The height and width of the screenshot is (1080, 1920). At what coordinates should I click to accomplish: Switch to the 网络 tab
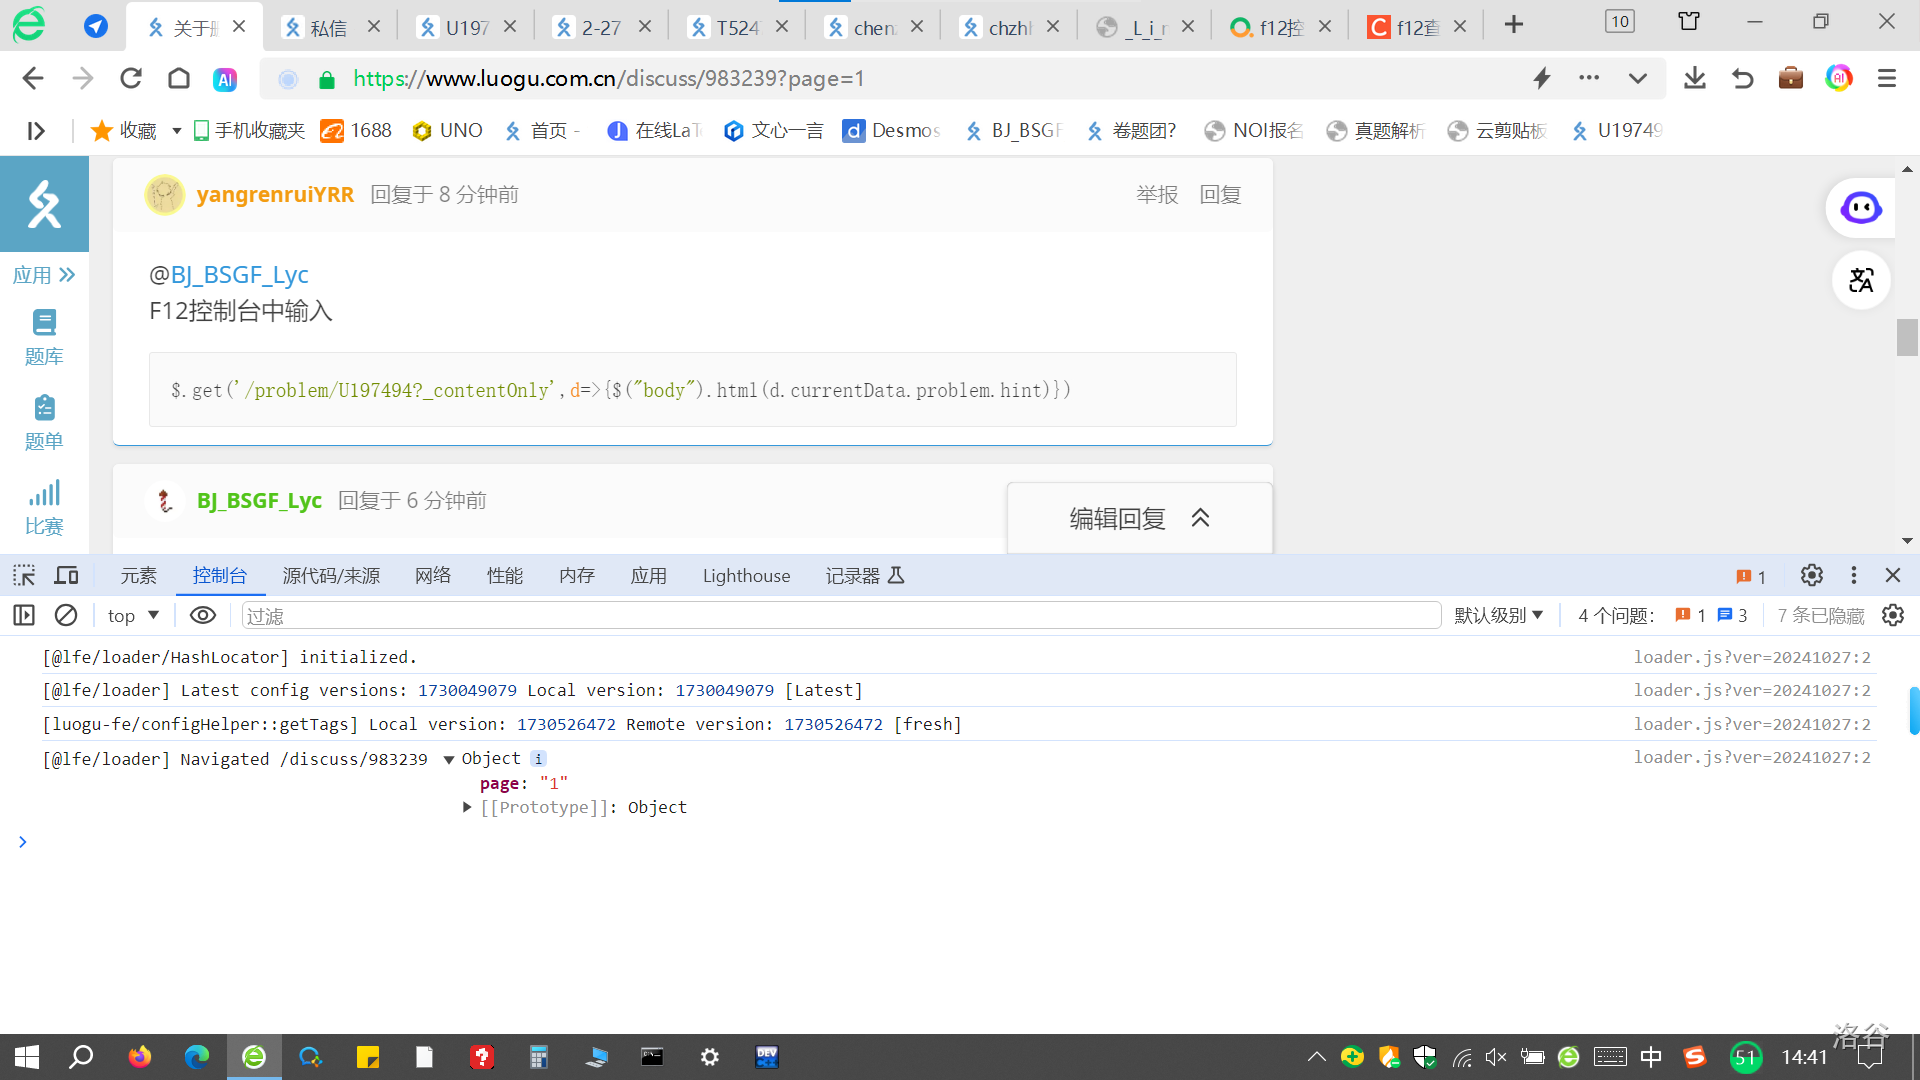433,575
